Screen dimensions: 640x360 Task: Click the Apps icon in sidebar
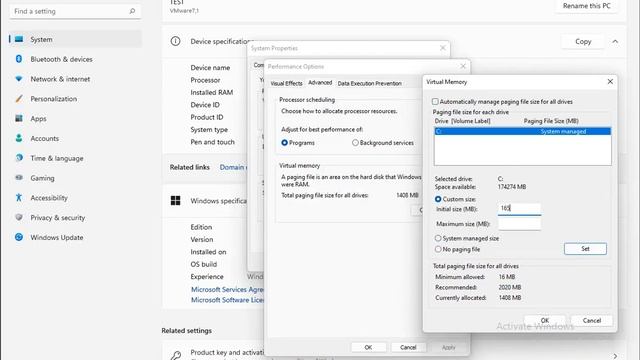point(19,118)
